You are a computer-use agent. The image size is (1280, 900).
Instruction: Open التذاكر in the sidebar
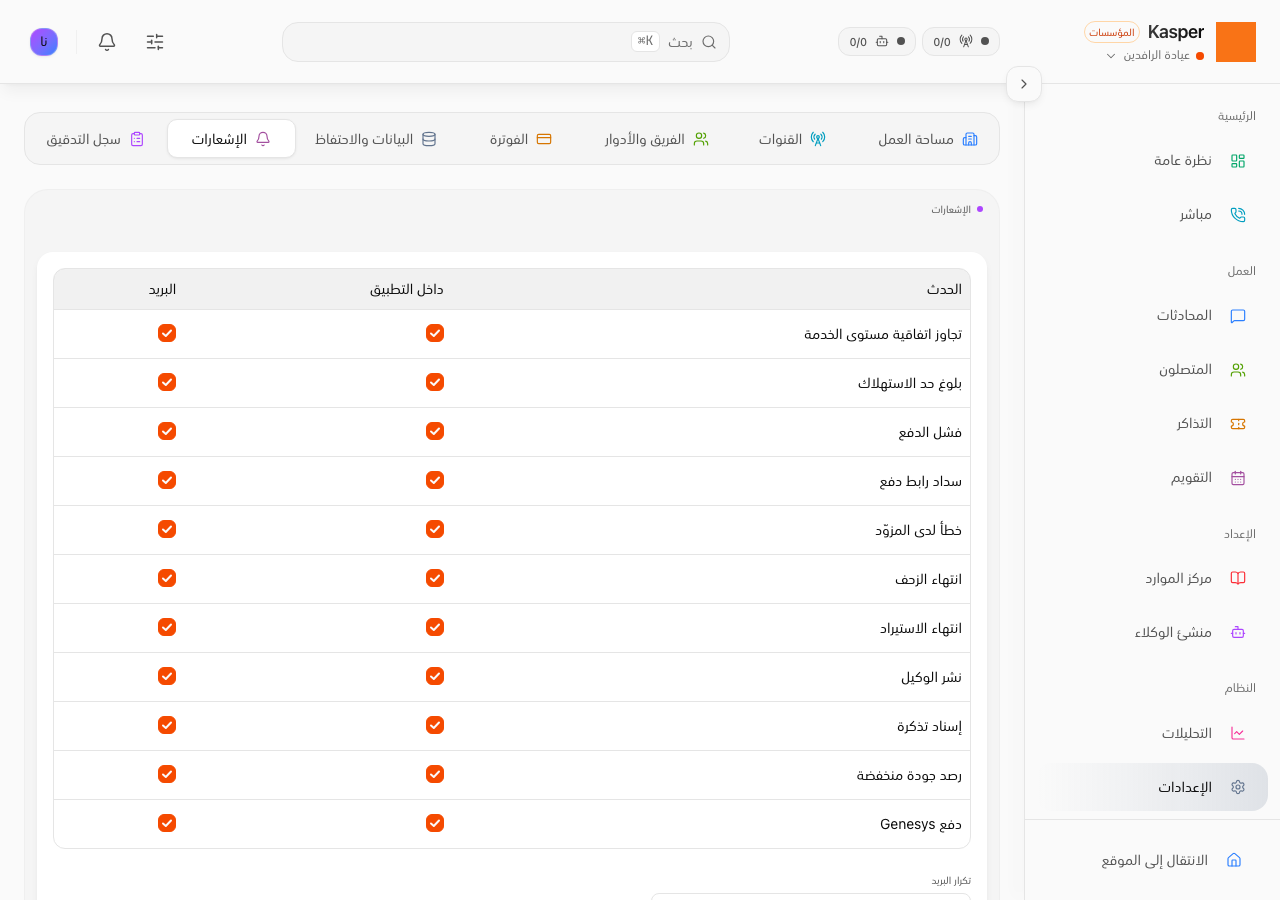[x=1152, y=424]
